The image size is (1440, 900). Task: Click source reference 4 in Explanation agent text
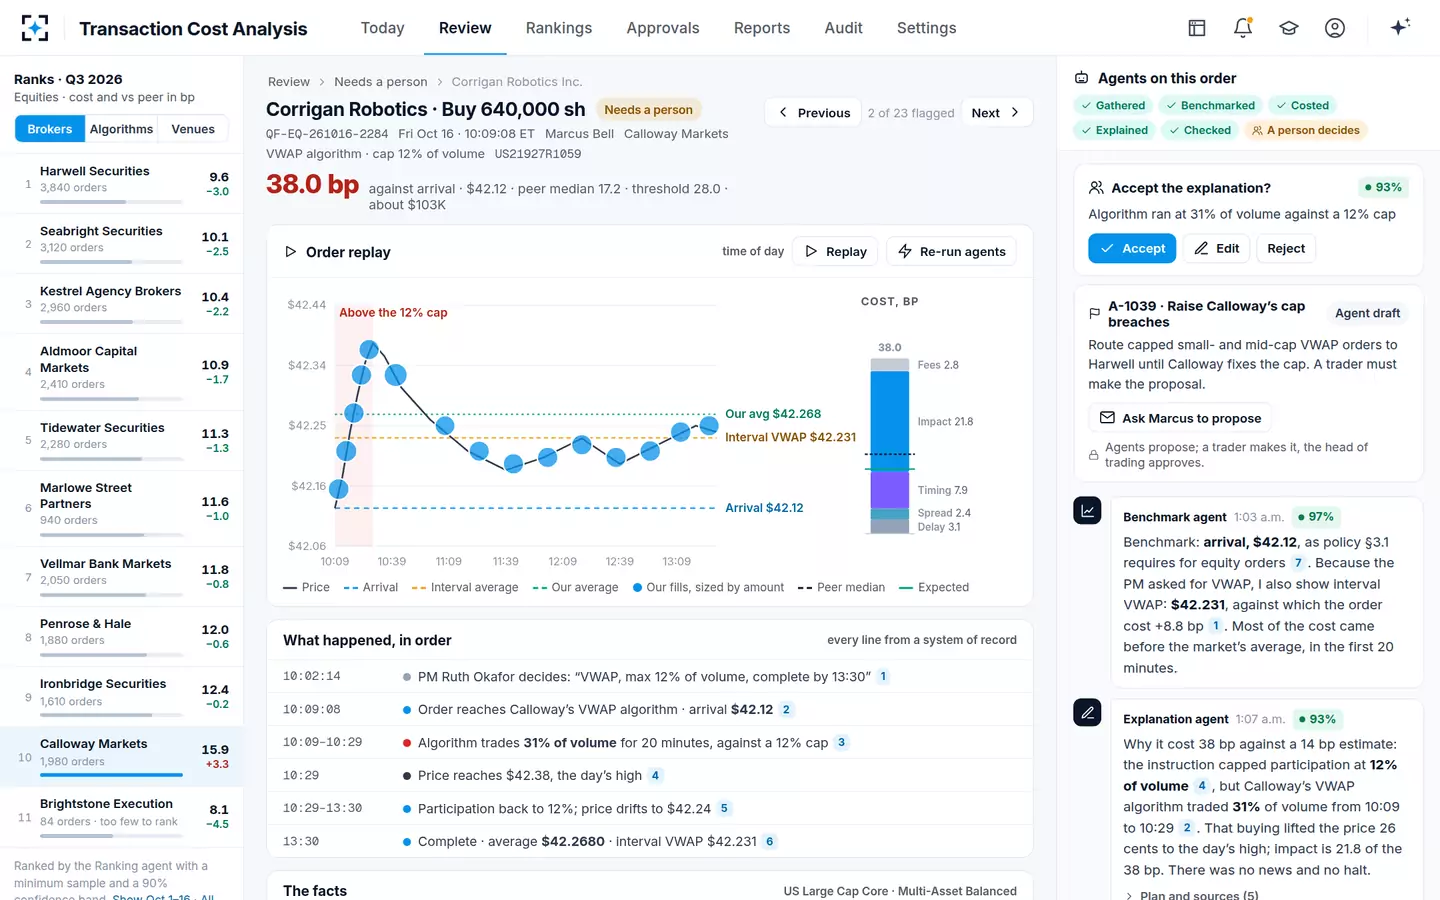coord(1201,786)
